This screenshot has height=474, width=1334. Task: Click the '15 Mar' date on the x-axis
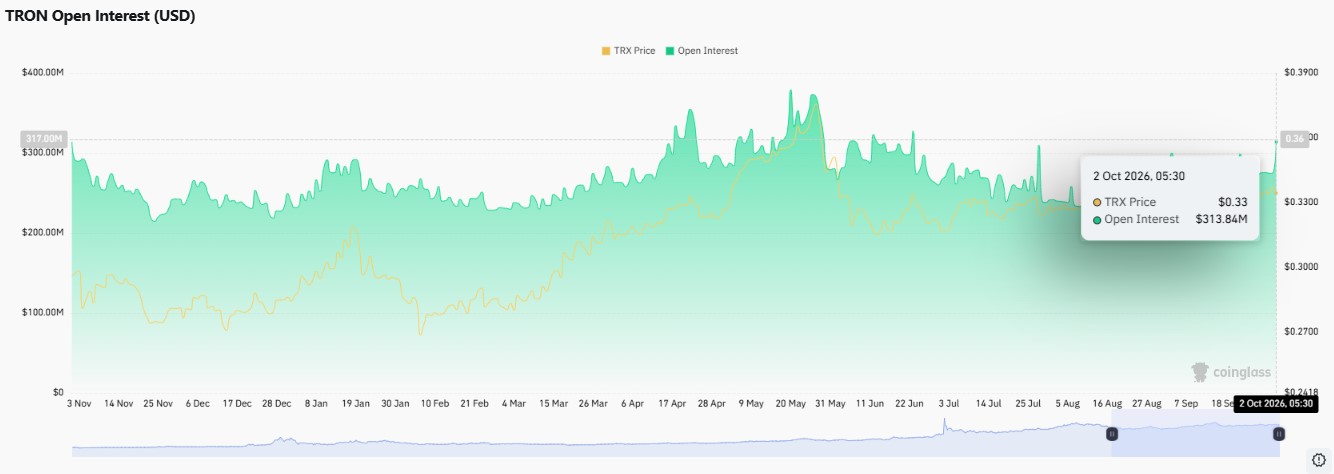(x=552, y=404)
